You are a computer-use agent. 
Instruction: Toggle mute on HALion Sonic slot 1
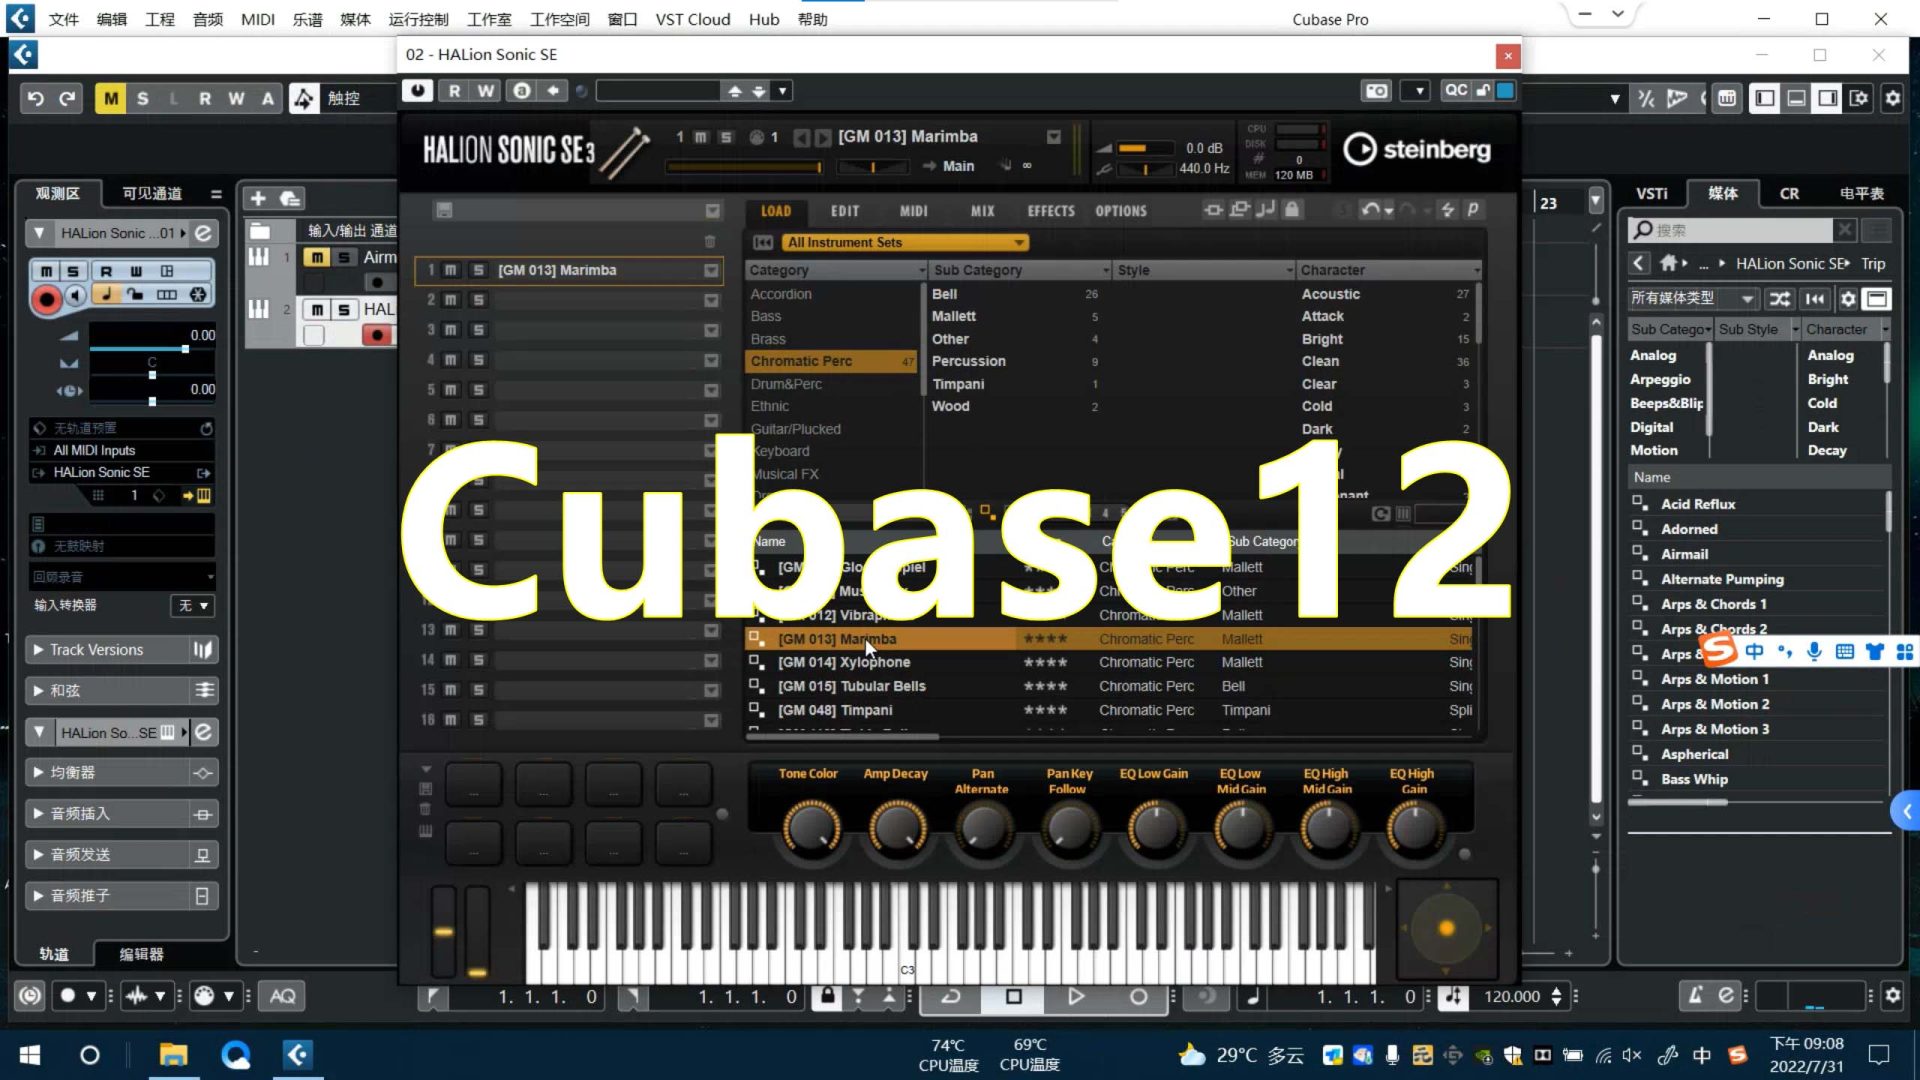coord(450,270)
